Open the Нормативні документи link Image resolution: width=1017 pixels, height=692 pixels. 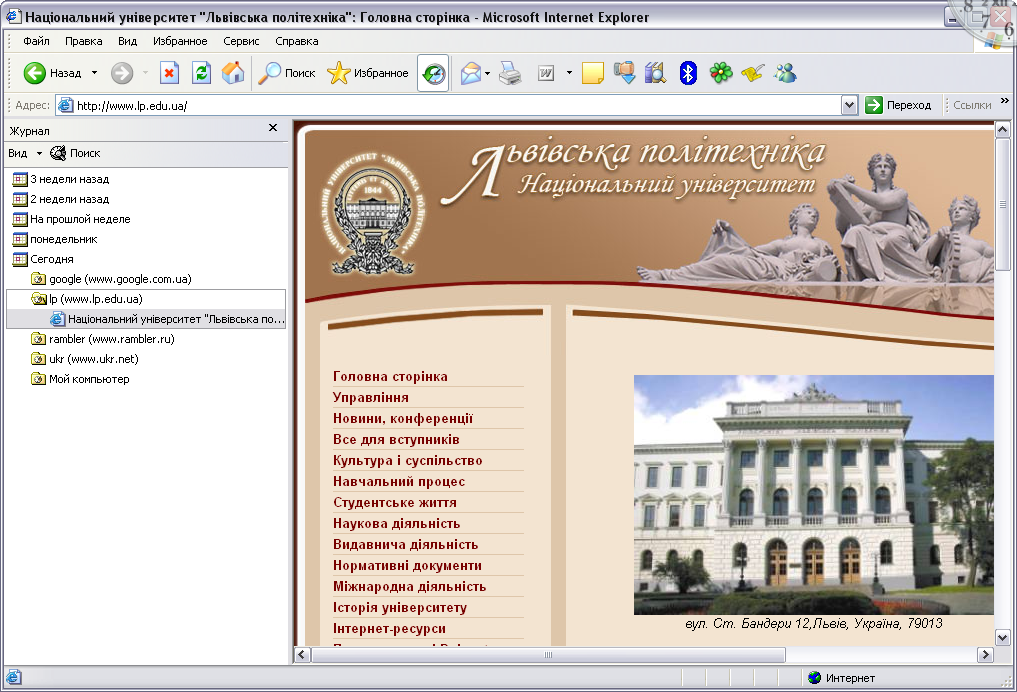(407, 566)
